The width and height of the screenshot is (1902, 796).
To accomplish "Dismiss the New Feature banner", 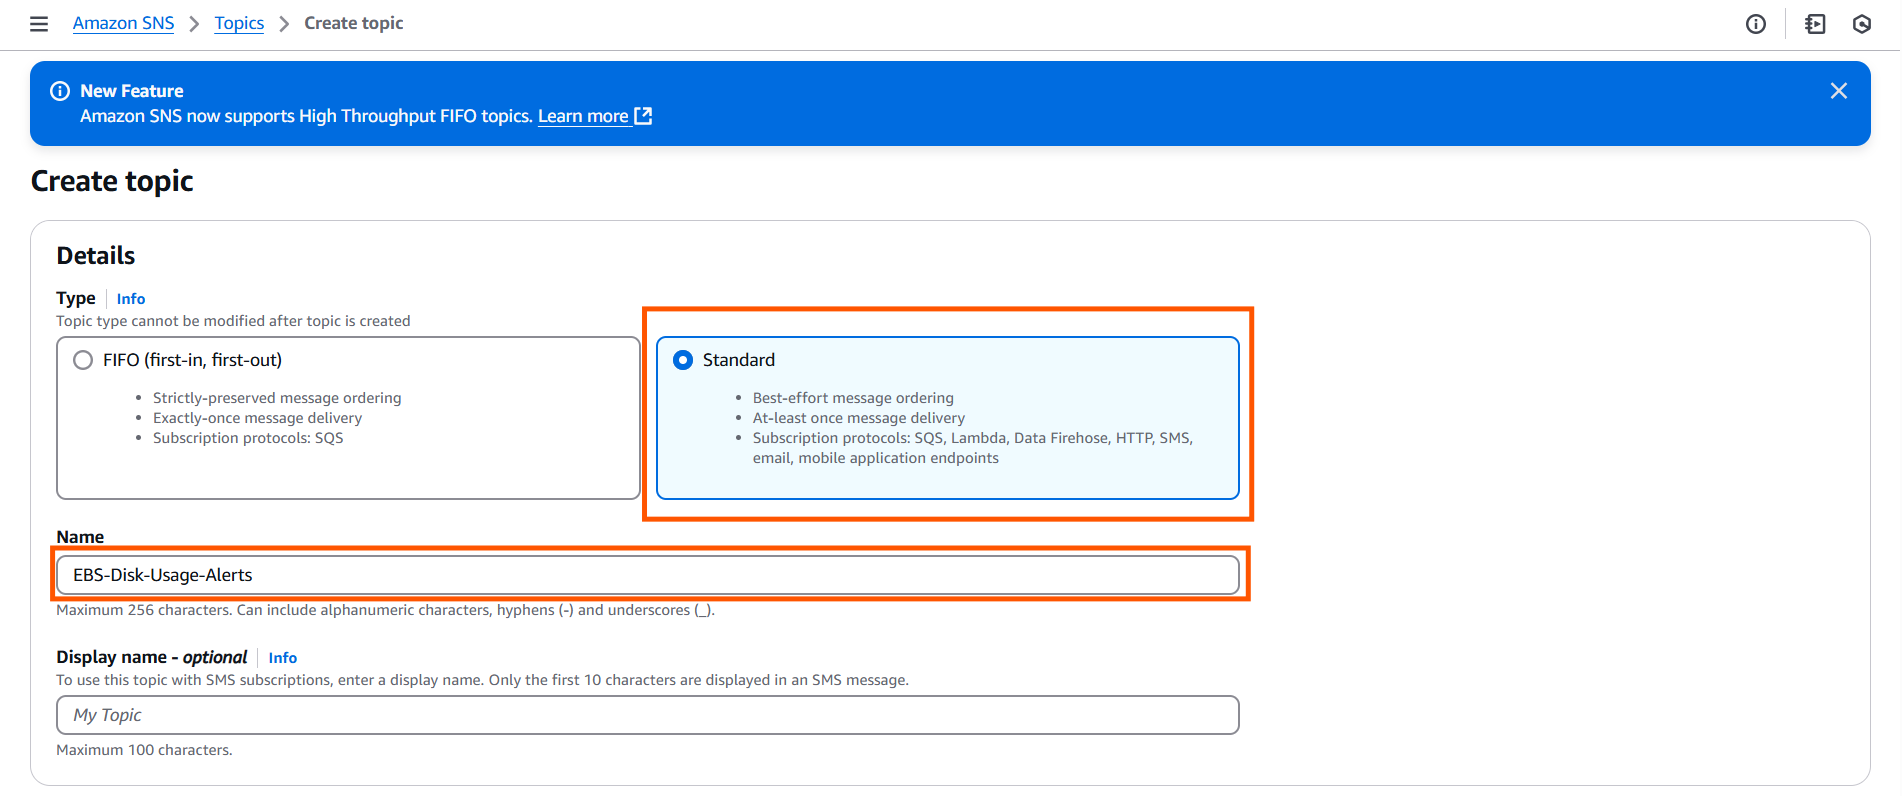I will (x=1838, y=91).
